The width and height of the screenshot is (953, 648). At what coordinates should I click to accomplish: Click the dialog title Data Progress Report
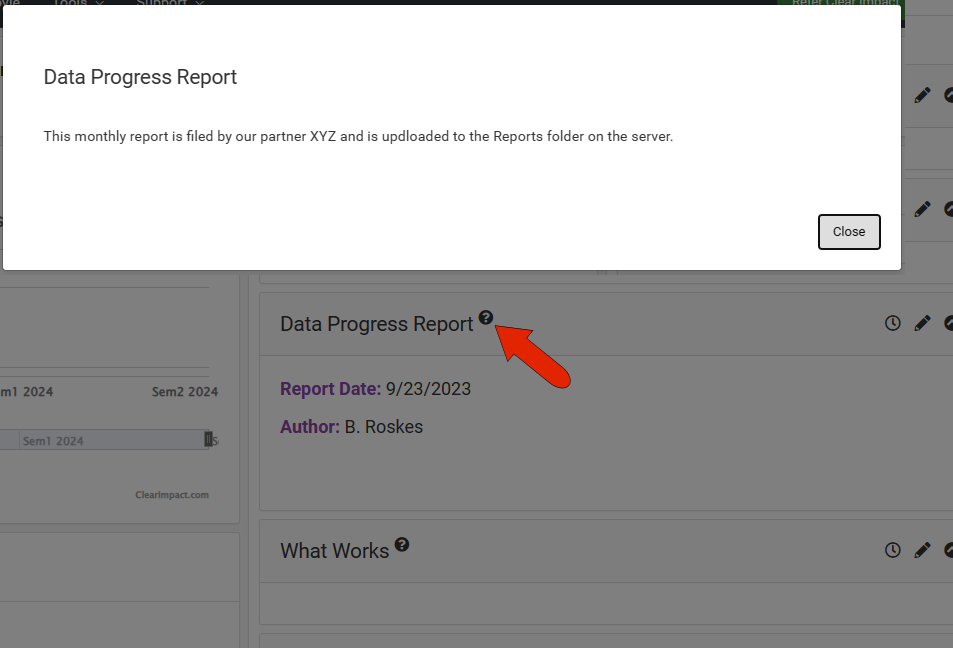pyautogui.click(x=140, y=77)
